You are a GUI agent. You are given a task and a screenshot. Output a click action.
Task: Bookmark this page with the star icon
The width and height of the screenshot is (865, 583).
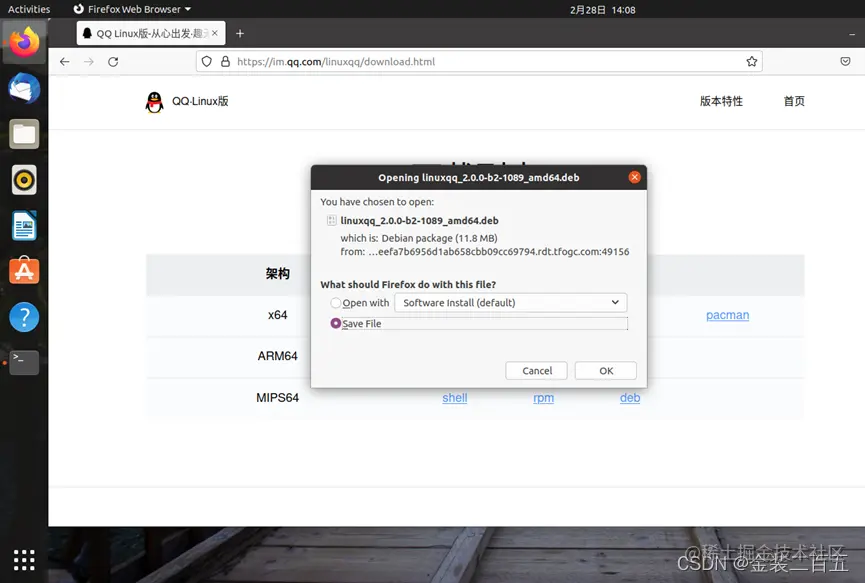point(751,62)
